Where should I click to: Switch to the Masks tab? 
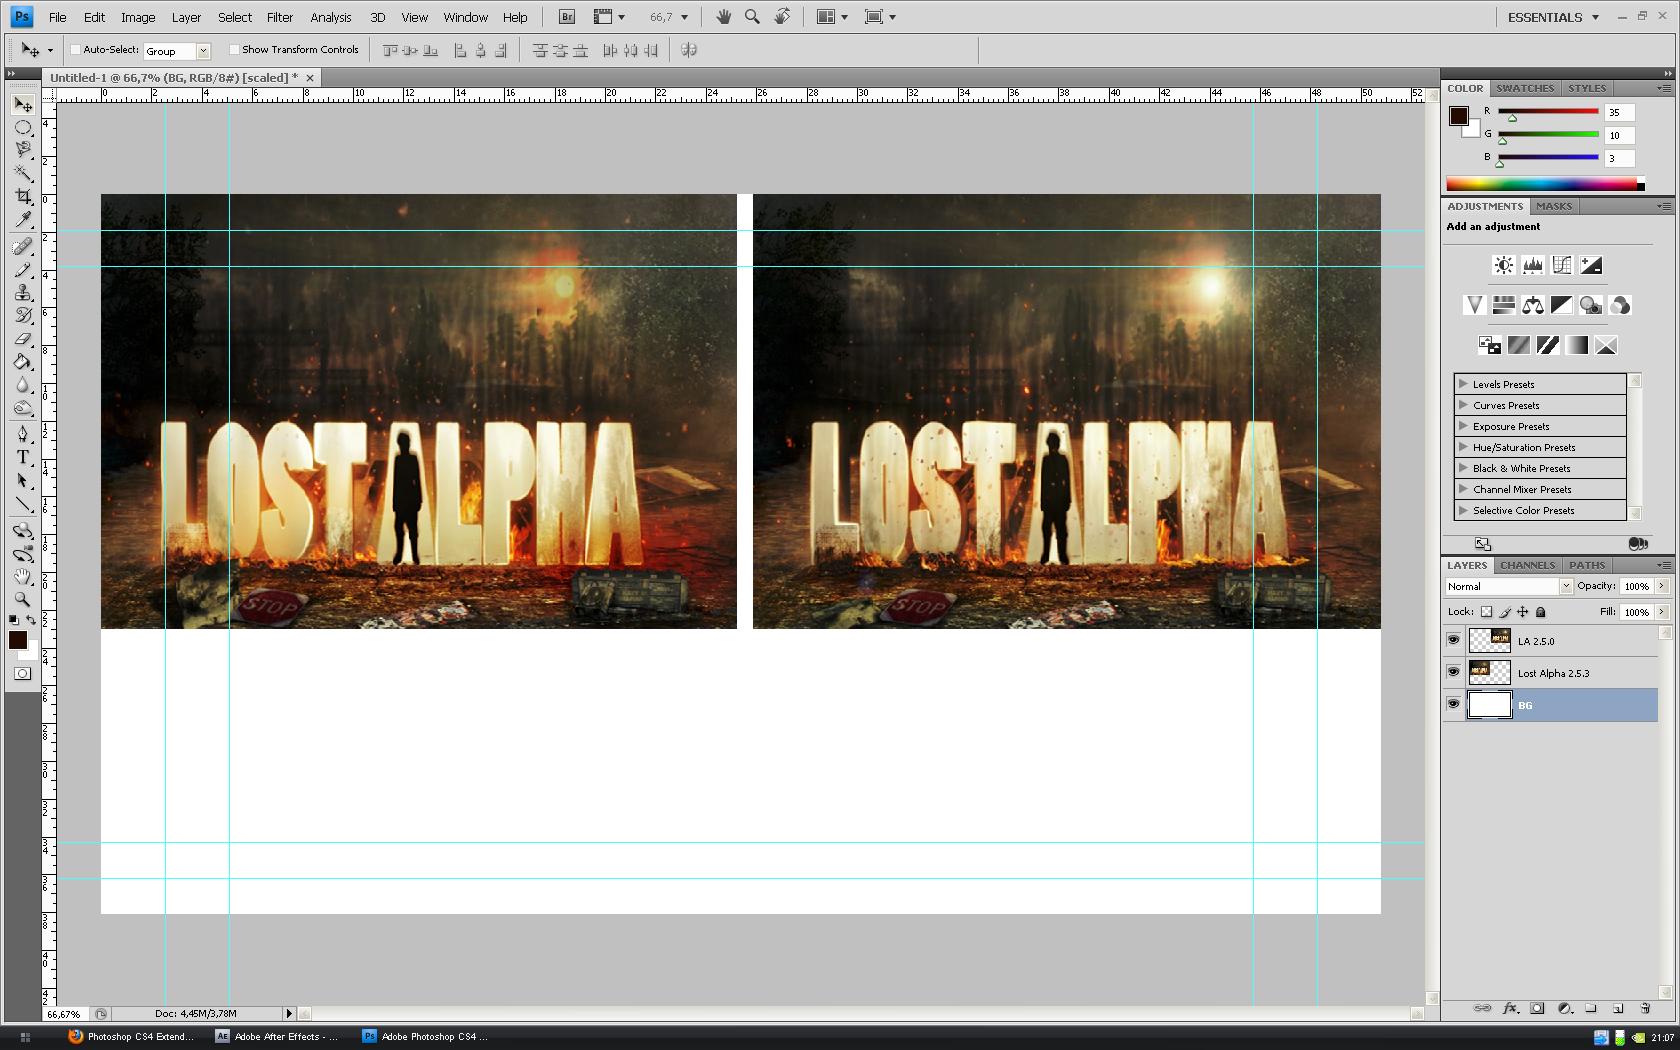(x=1554, y=207)
